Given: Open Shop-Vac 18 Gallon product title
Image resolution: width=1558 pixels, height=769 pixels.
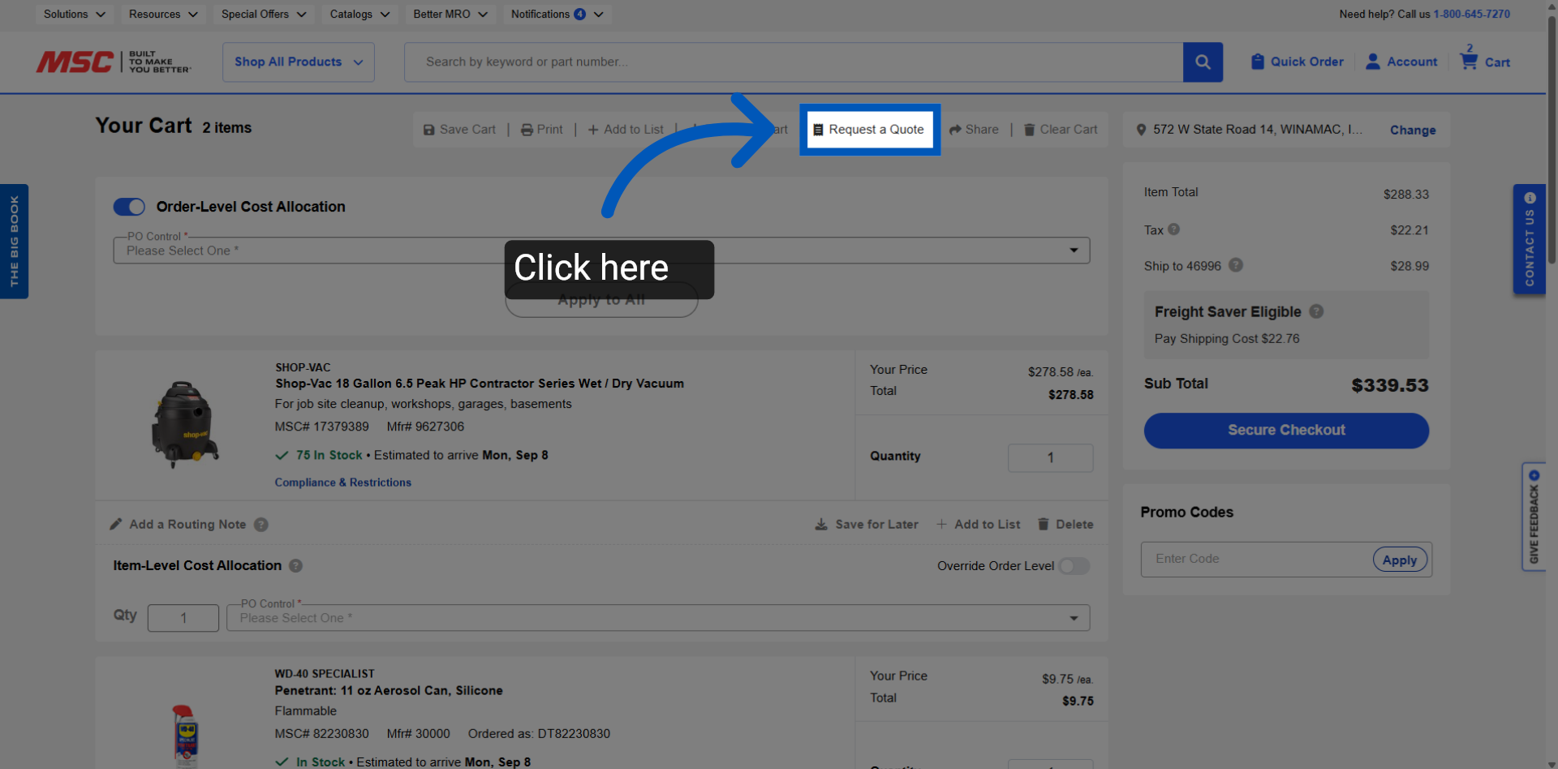Looking at the screenshot, I should tap(479, 383).
